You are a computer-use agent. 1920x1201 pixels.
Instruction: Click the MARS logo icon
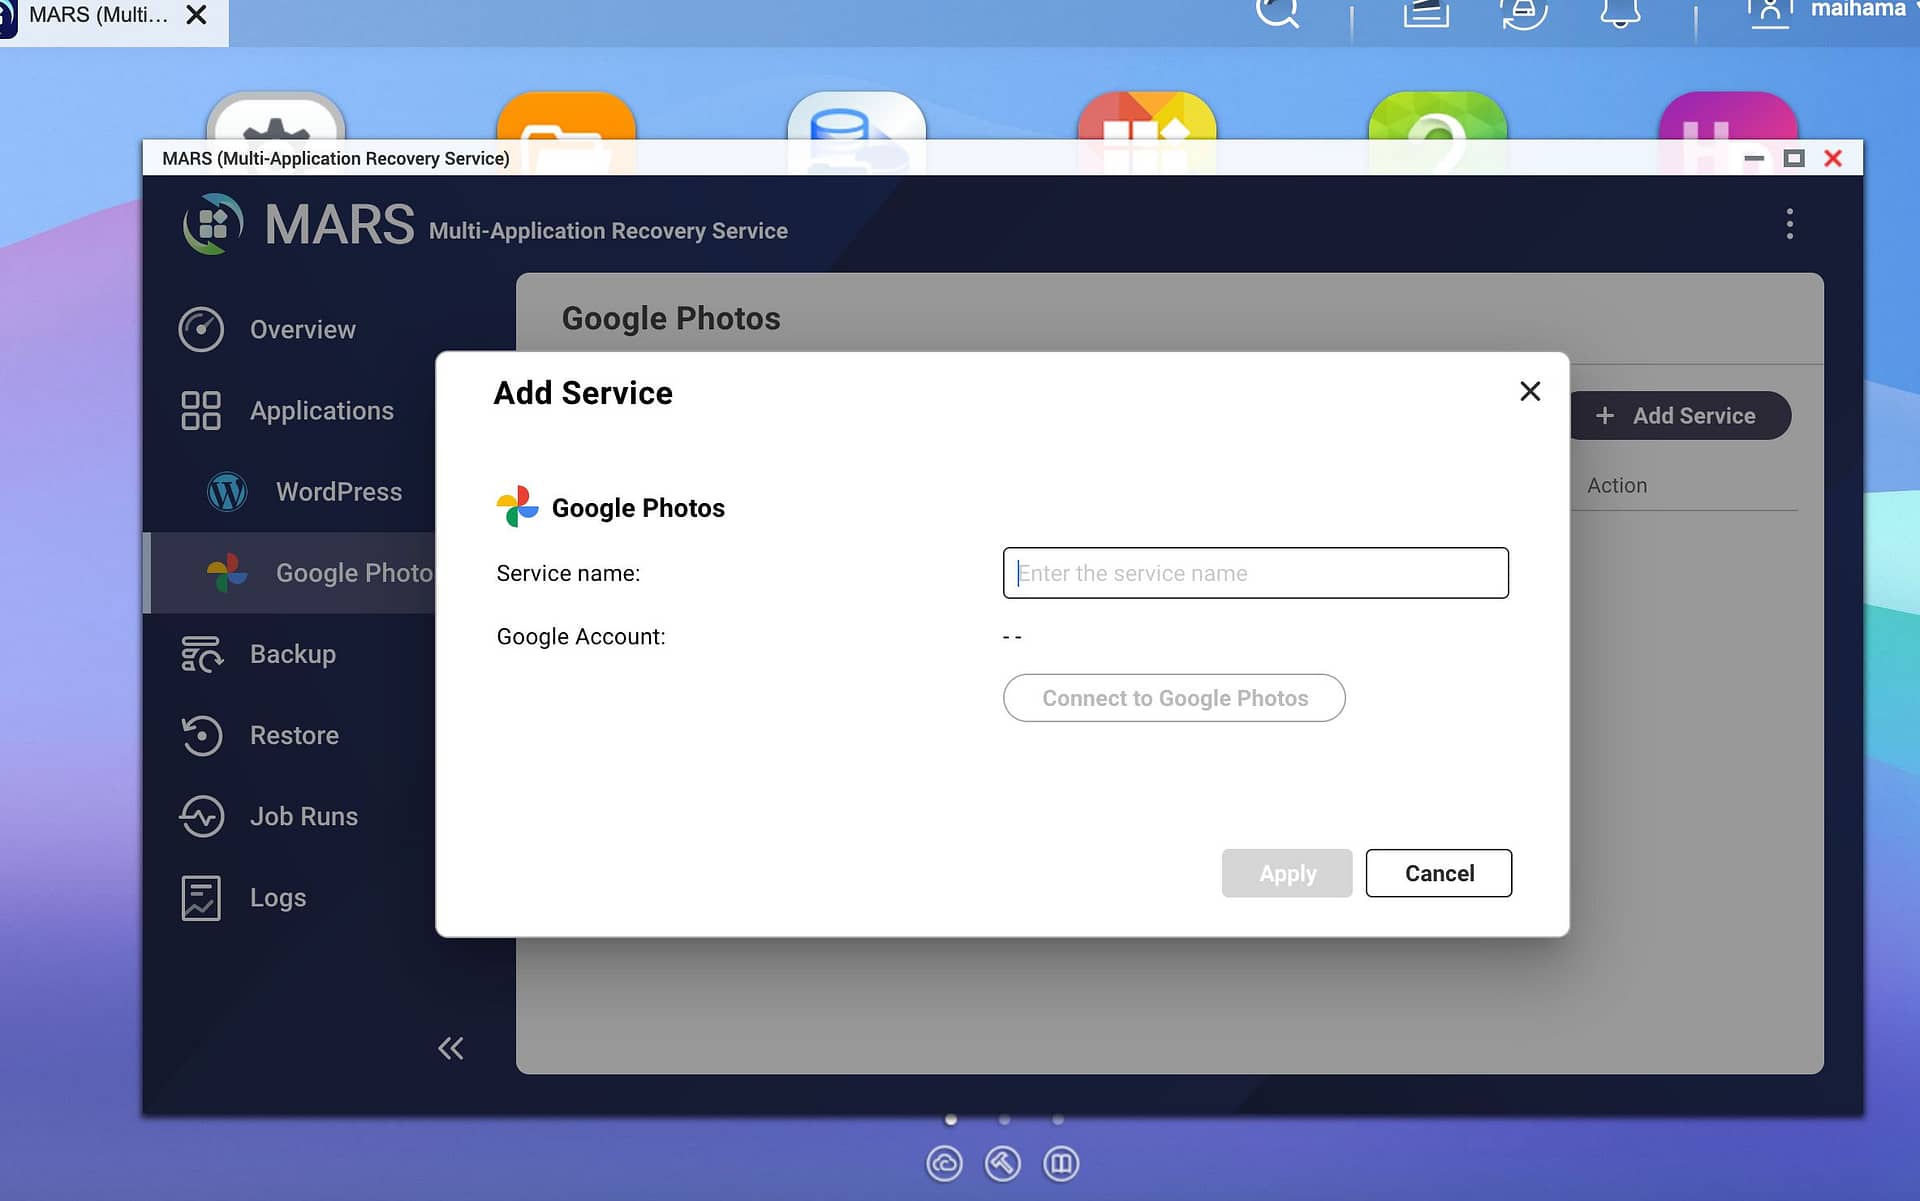click(213, 224)
